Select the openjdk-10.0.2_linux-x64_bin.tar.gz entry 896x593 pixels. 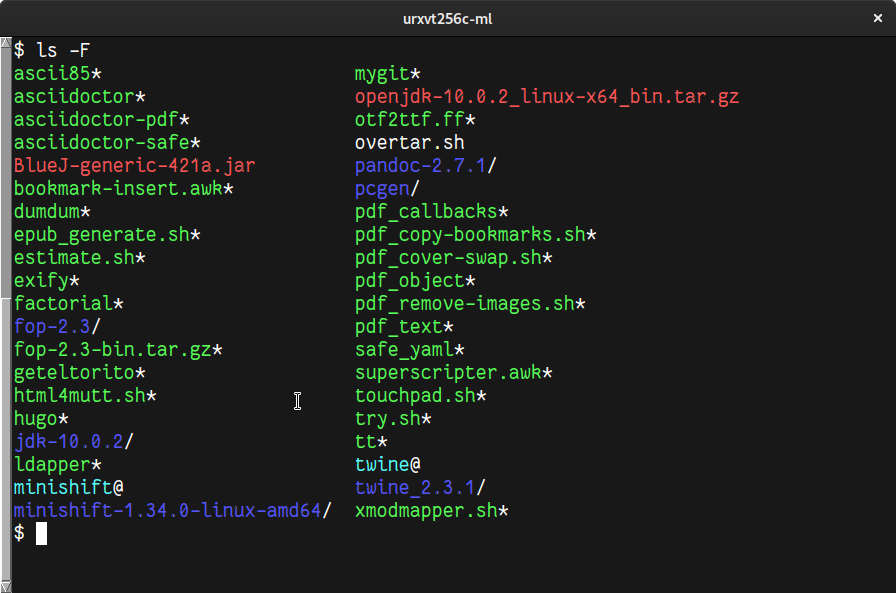546,97
